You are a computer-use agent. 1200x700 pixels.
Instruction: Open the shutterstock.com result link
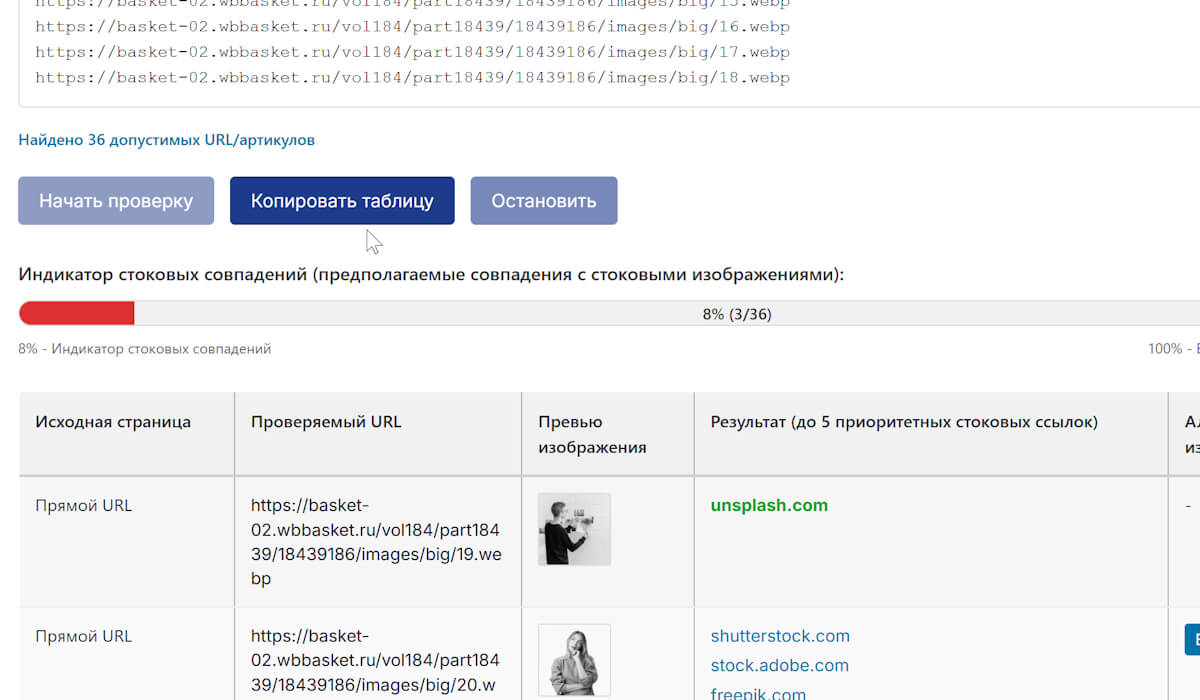click(x=780, y=636)
